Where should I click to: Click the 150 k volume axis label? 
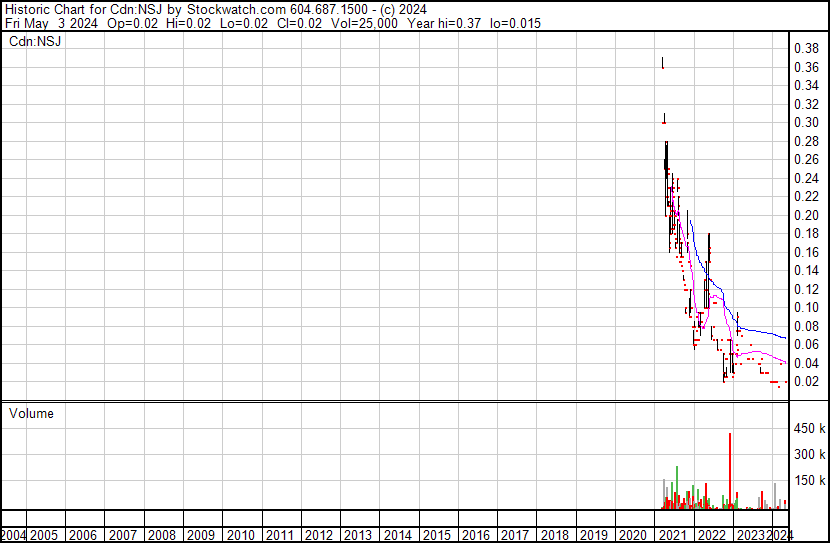point(809,481)
